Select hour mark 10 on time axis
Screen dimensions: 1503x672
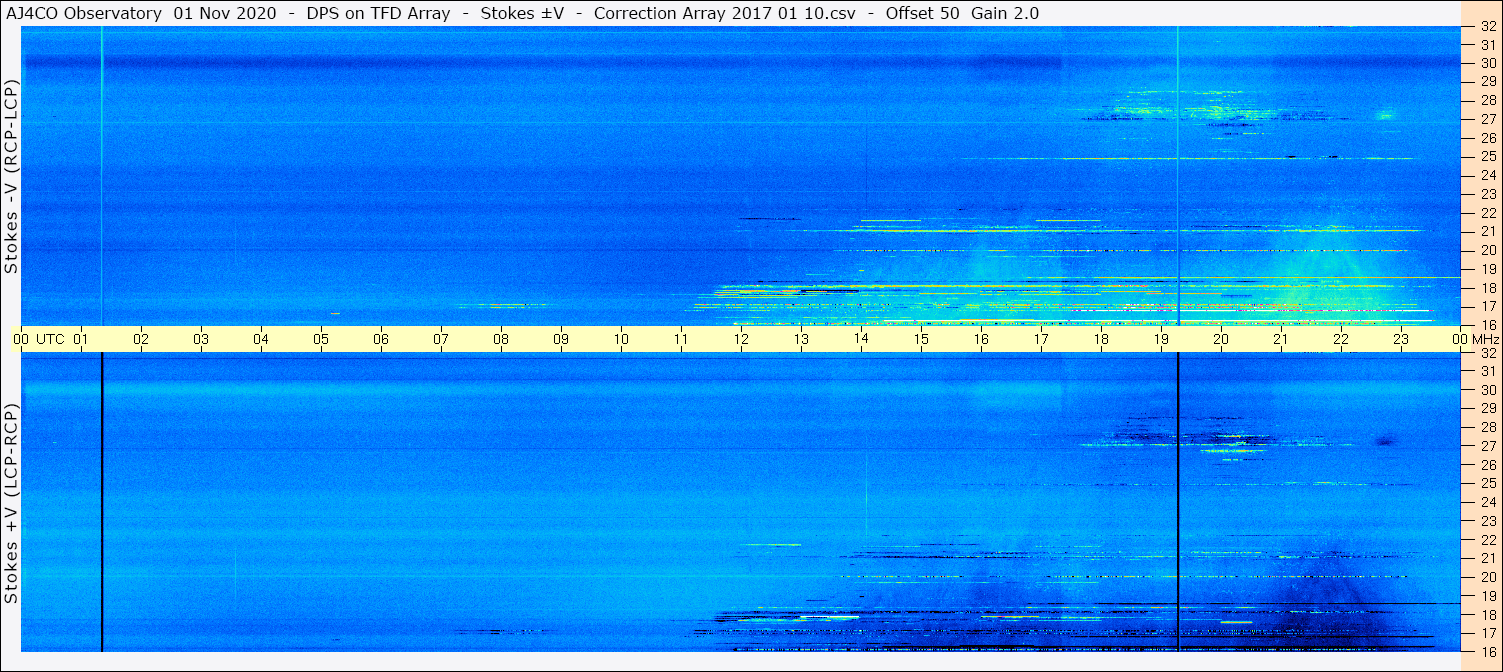pyautogui.click(x=621, y=339)
